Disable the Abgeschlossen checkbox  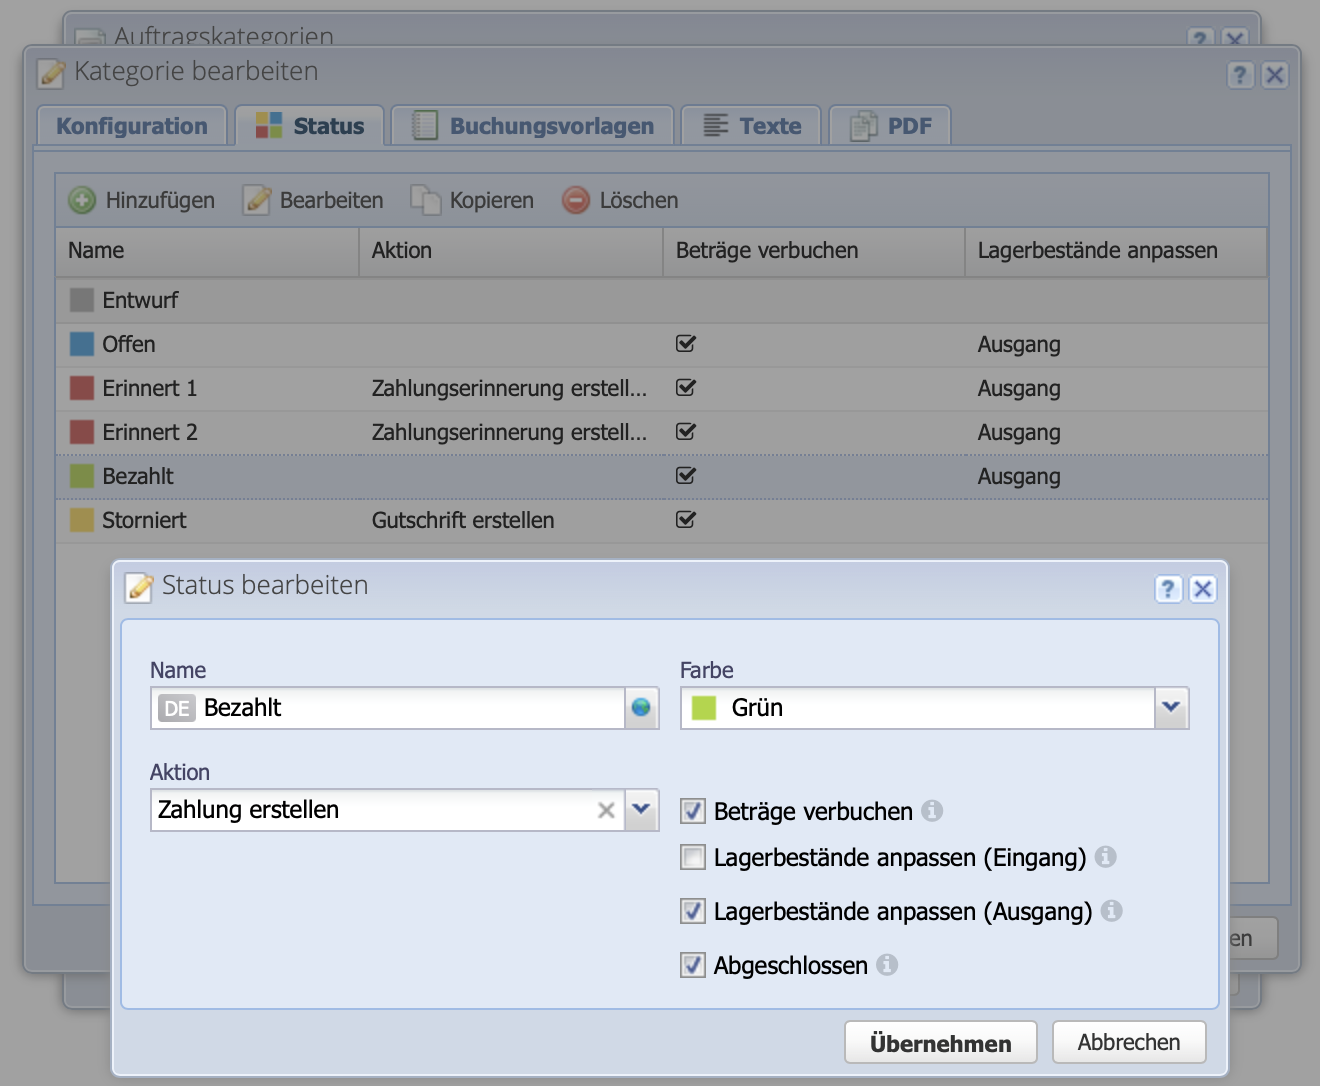coord(692,964)
